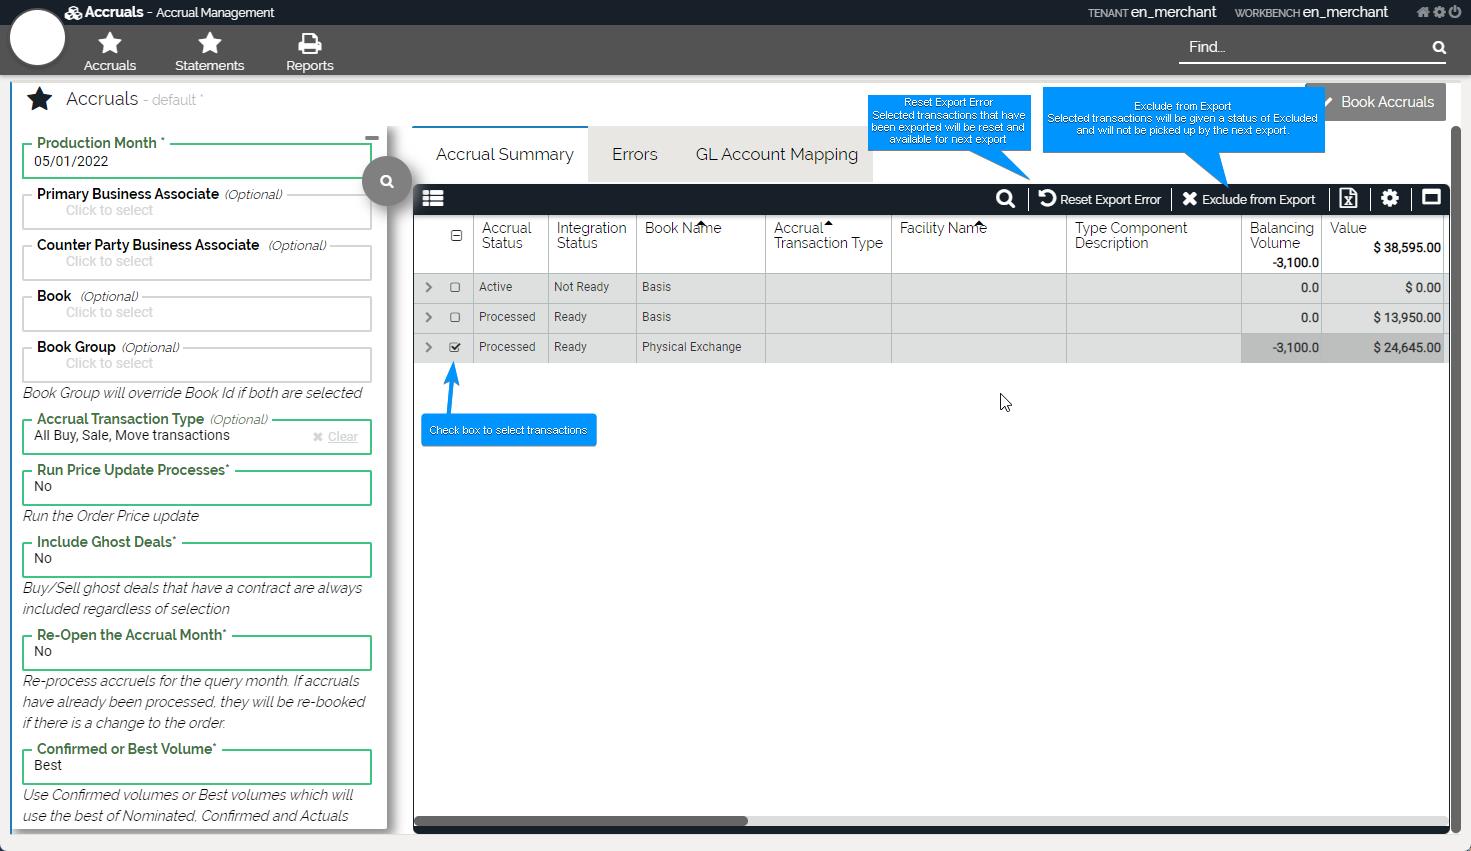Maximize the grid with fullscreen icon
The height and width of the screenshot is (851, 1471).
(x=1431, y=198)
